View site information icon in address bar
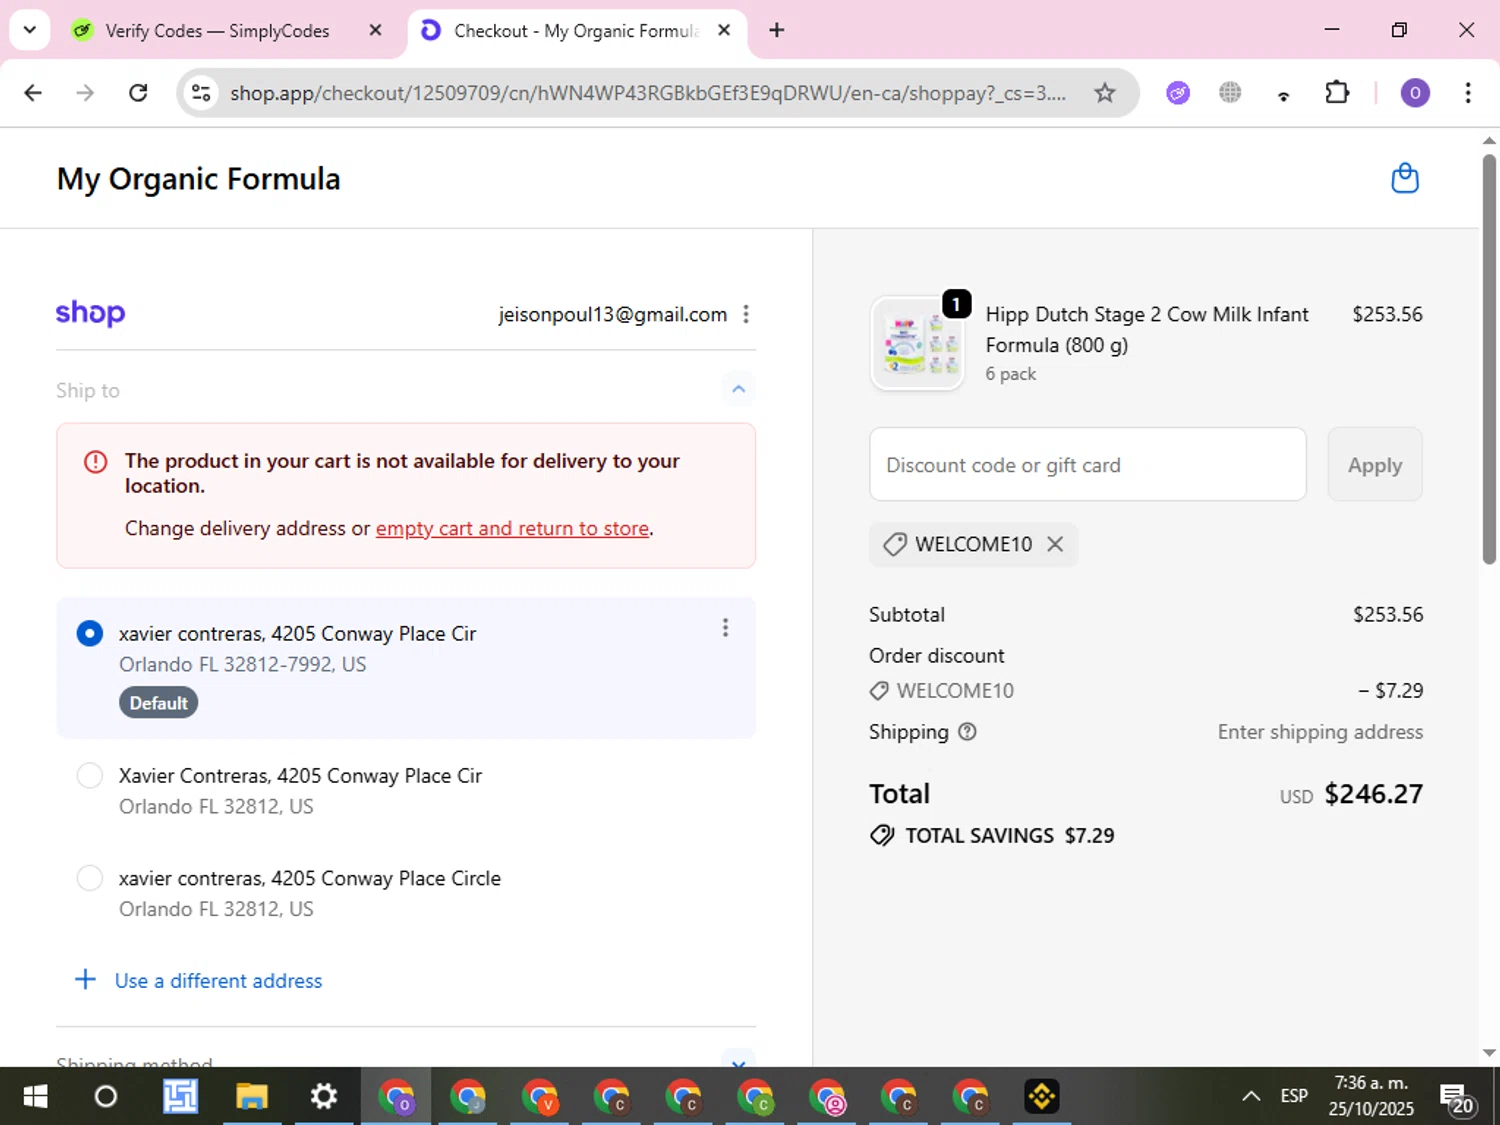 click(x=201, y=93)
